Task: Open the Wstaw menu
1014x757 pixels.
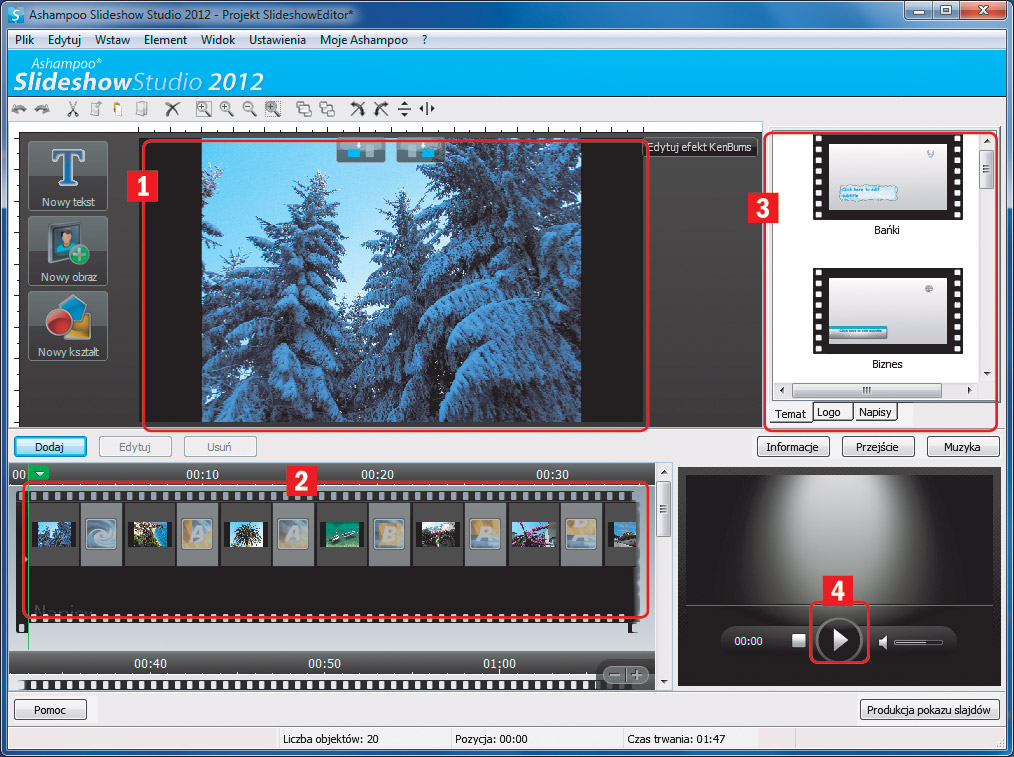Action: [112, 40]
